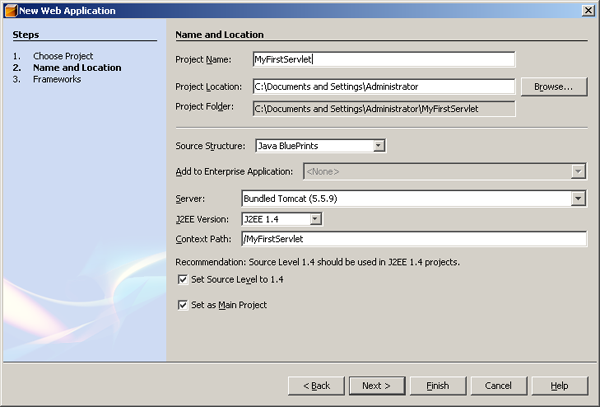The image size is (600, 407).
Task: Uncheck Set as Main Project
Action: pos(182,305)
